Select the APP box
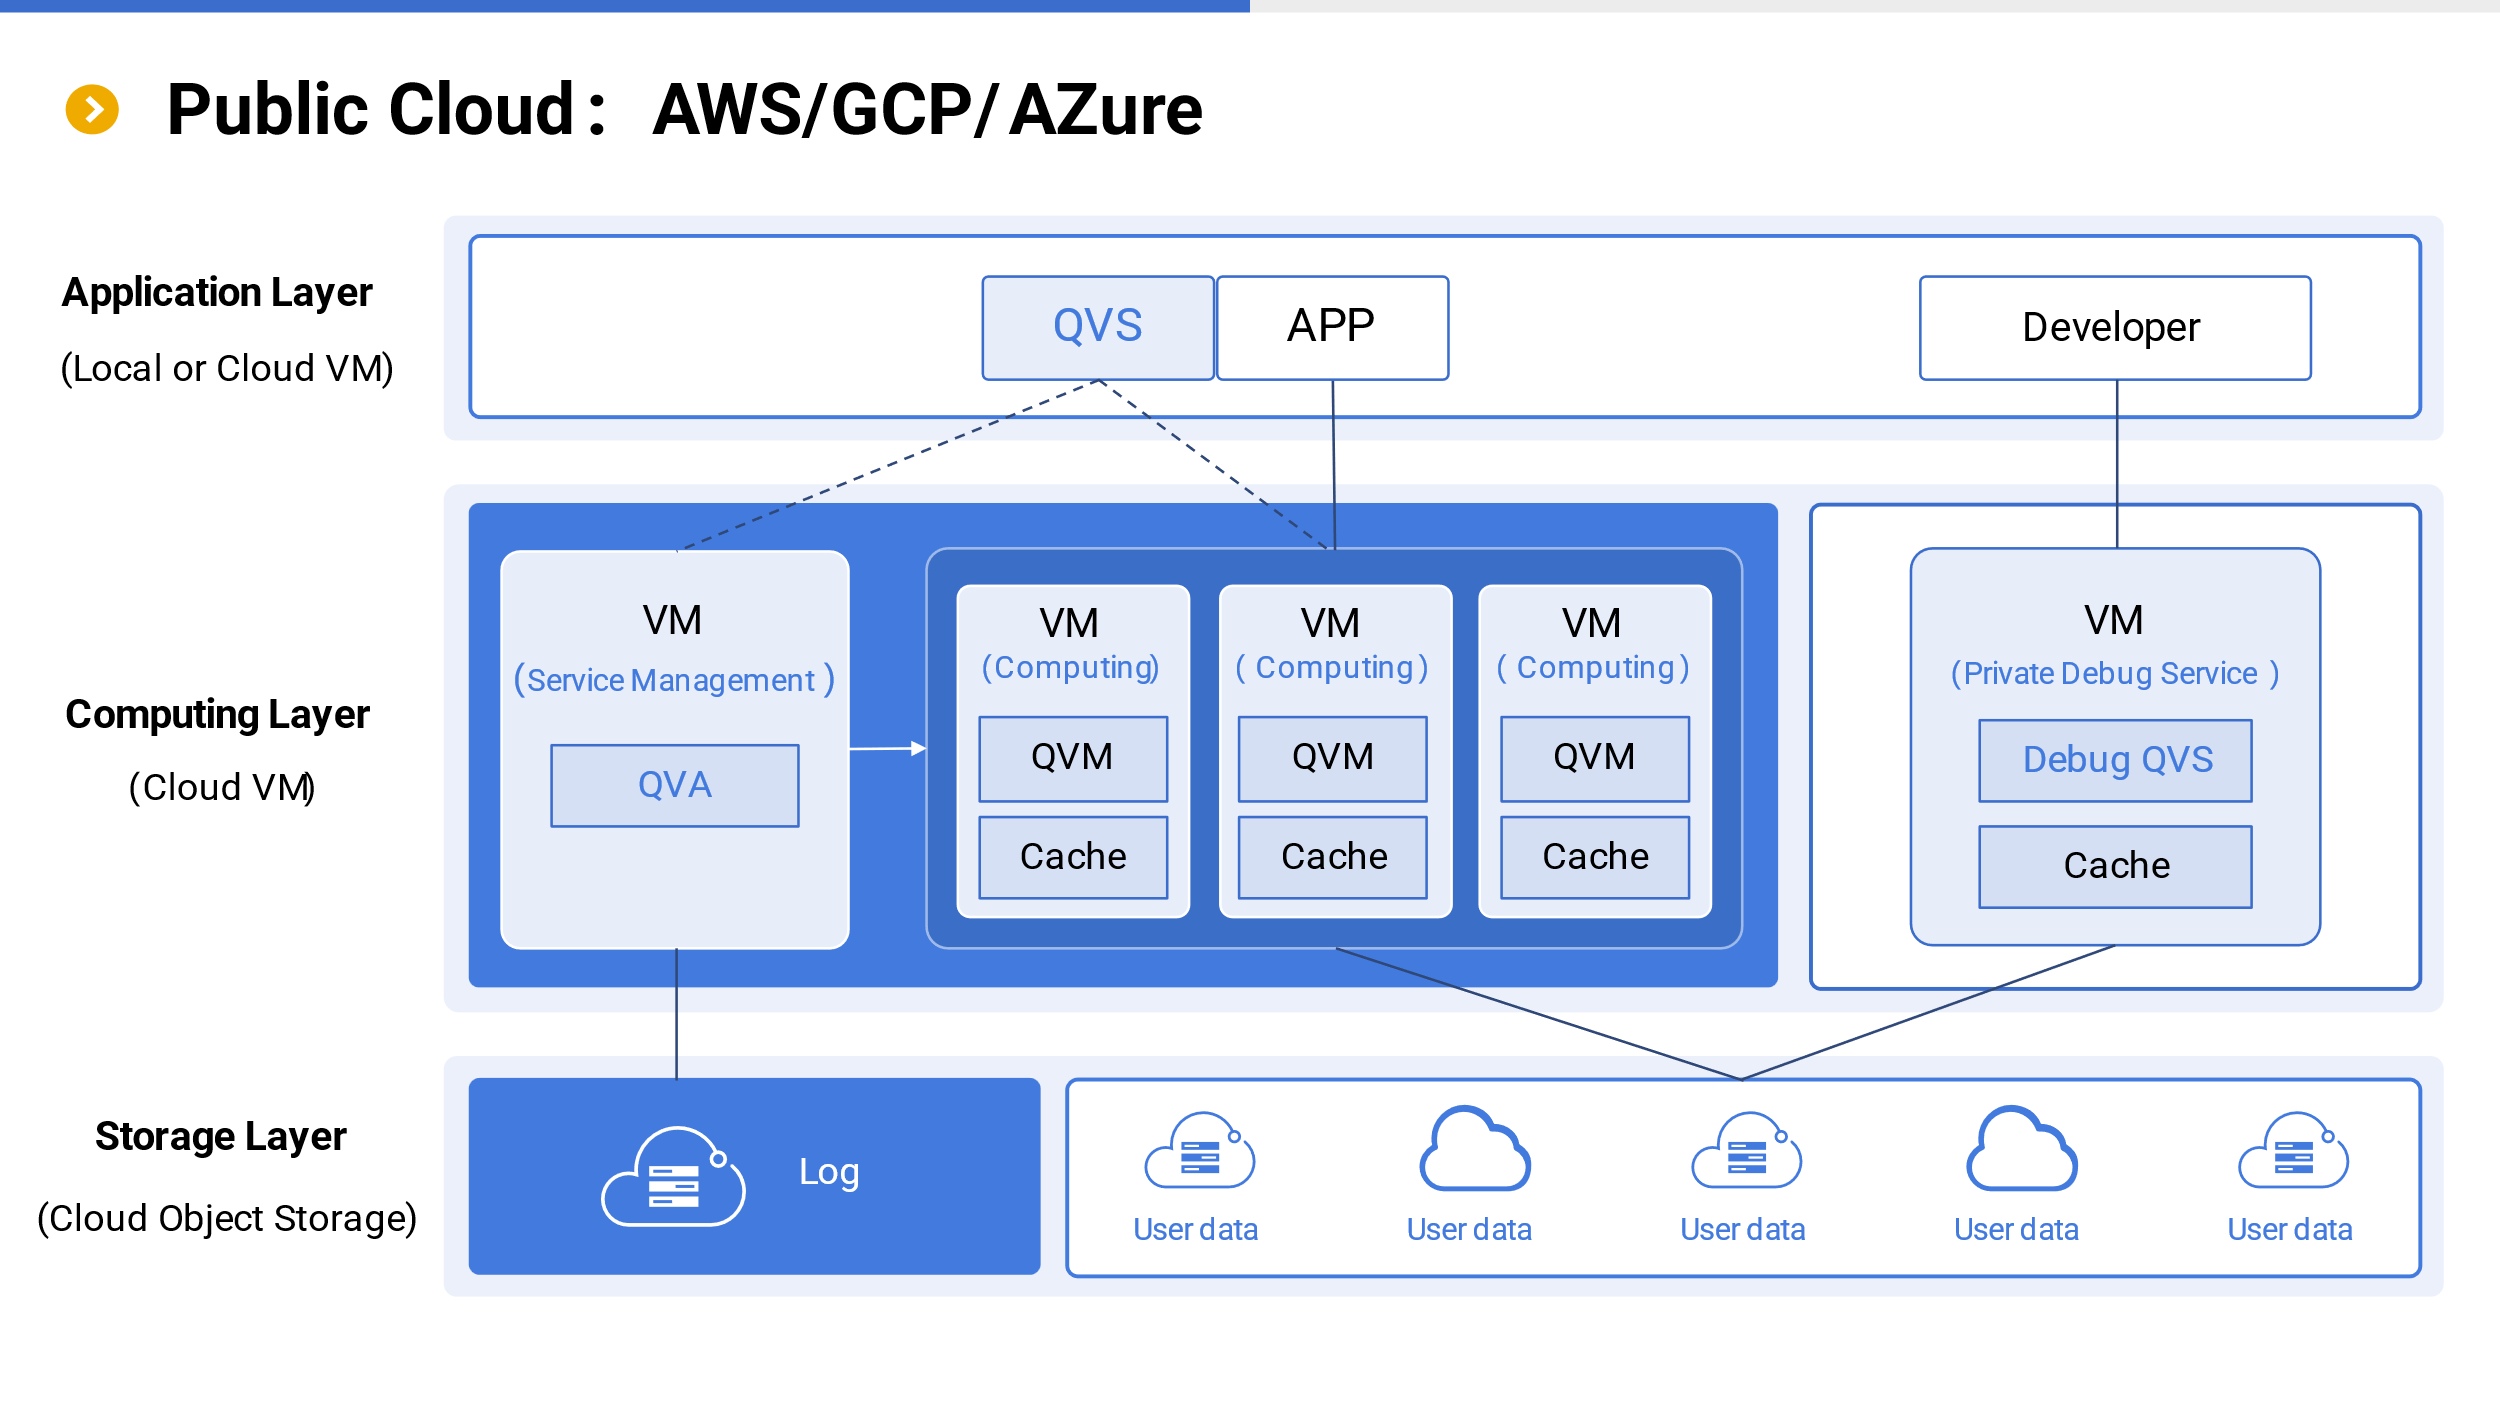The width and height of the screenshot is (2500, 1406). (1331, 327)
